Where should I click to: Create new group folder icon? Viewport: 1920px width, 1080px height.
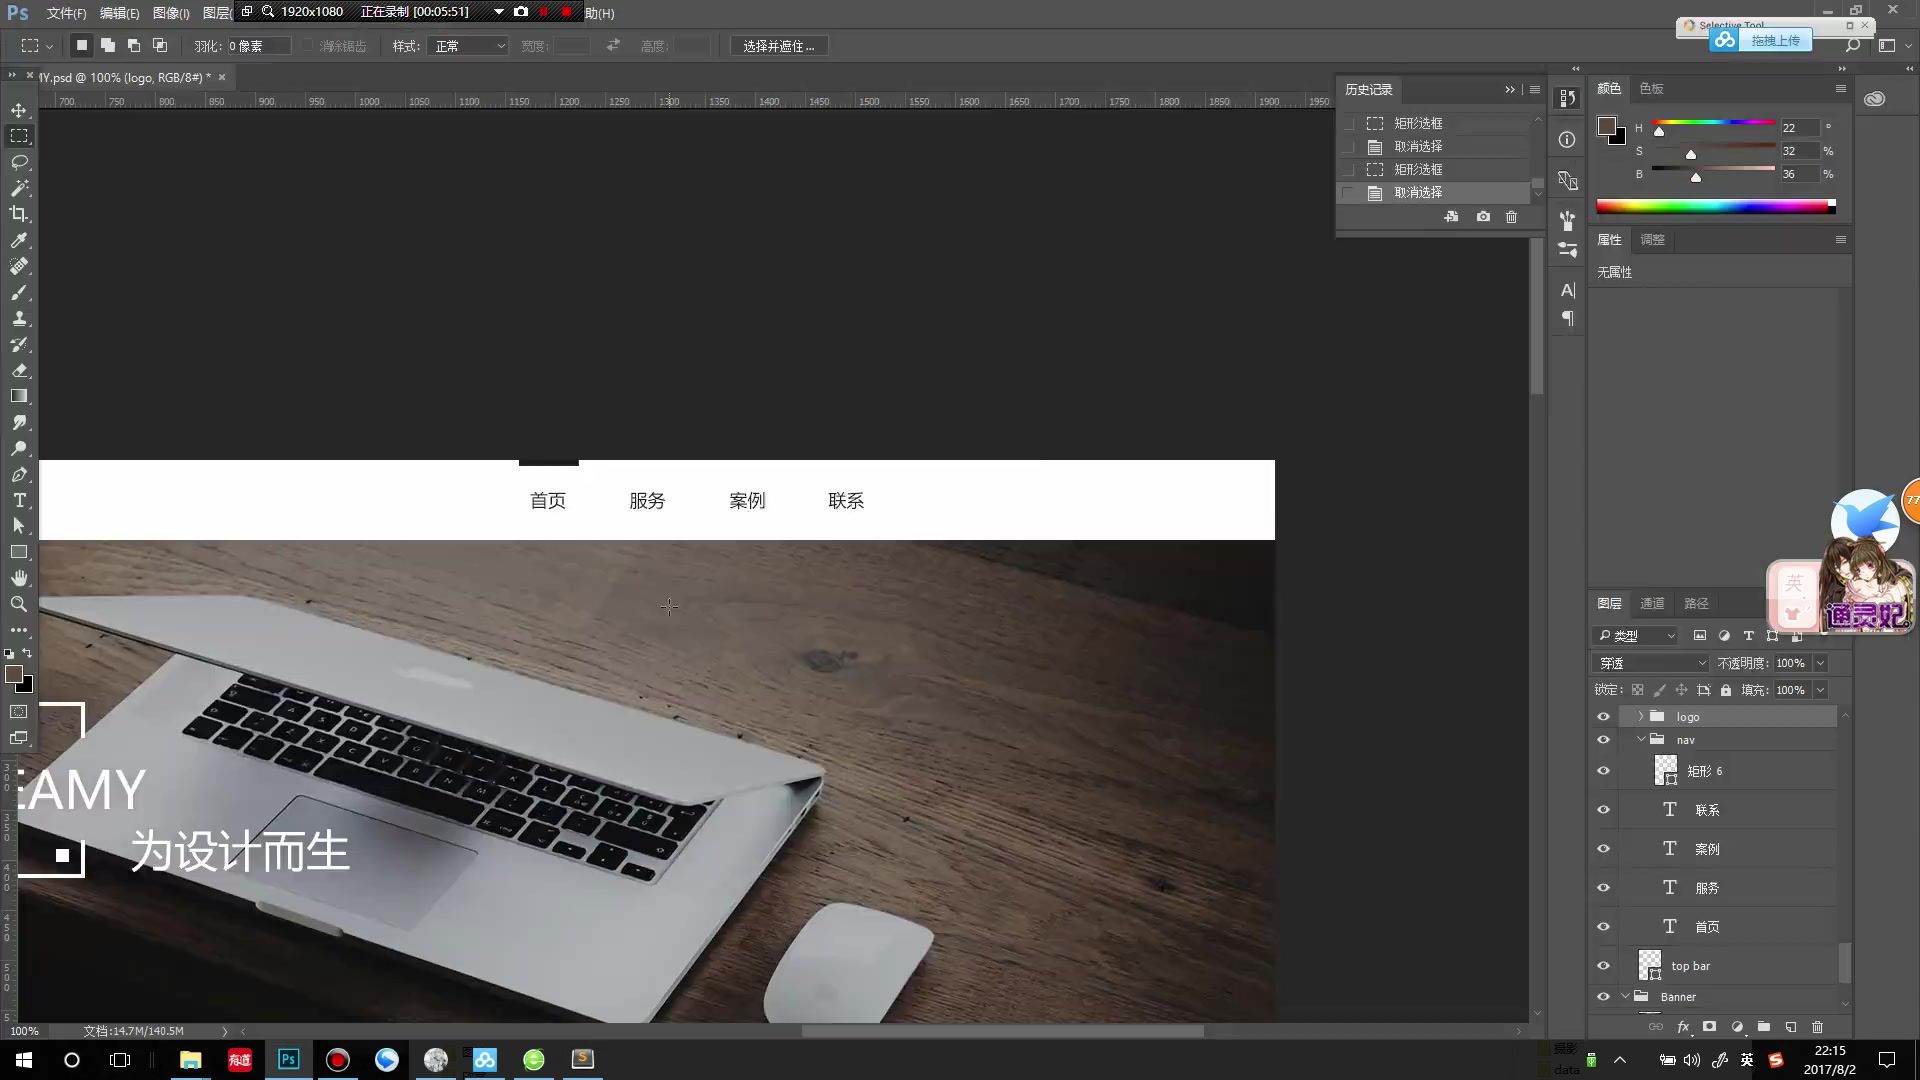1764,1027
